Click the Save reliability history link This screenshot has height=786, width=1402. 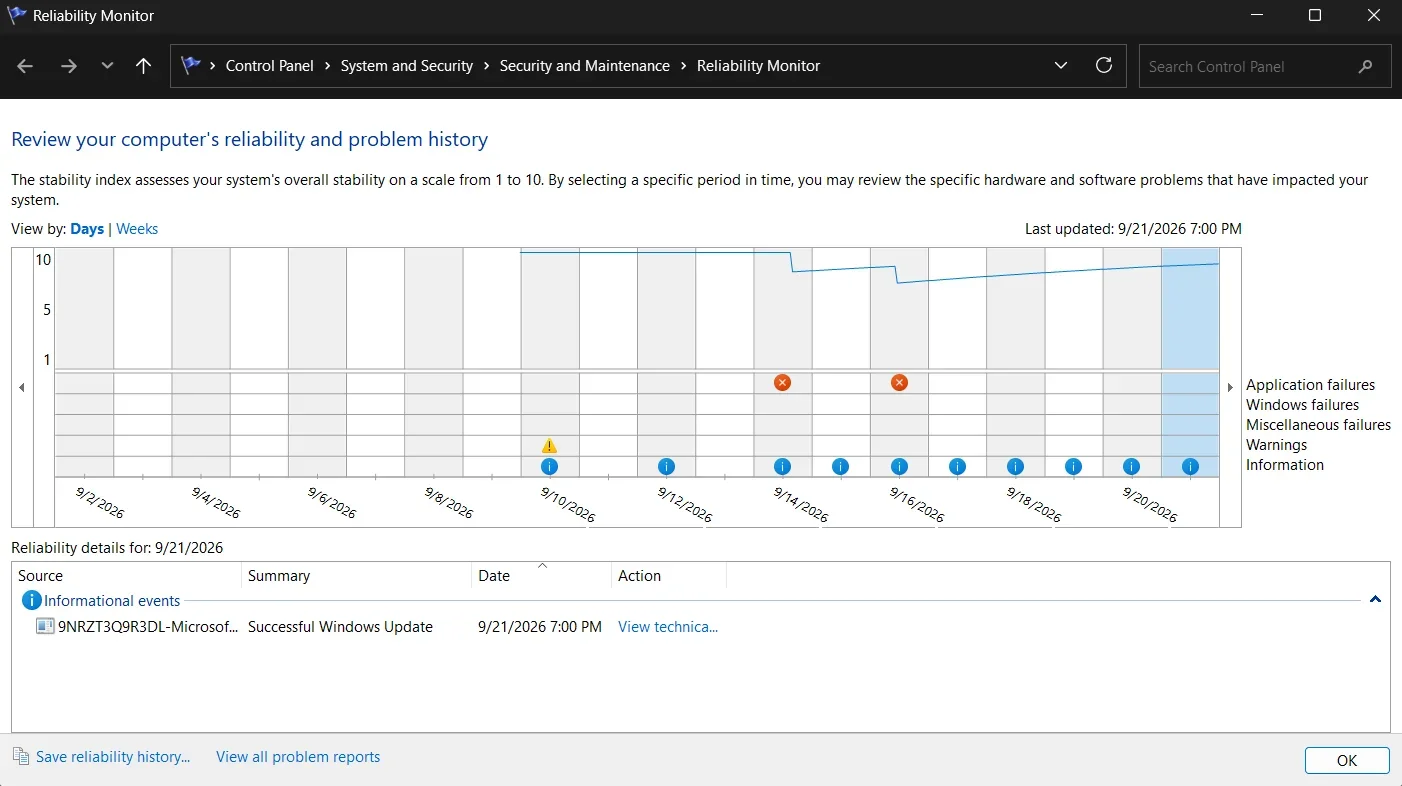(x=113, y=757)
